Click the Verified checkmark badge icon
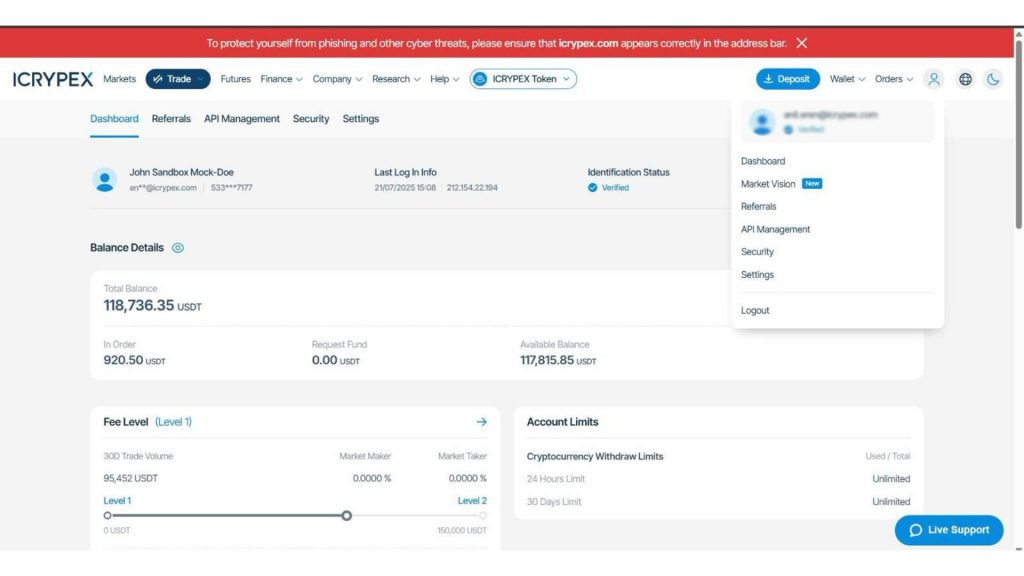The width and height of the screenshot is (1024, 576). tap(592, 187)
